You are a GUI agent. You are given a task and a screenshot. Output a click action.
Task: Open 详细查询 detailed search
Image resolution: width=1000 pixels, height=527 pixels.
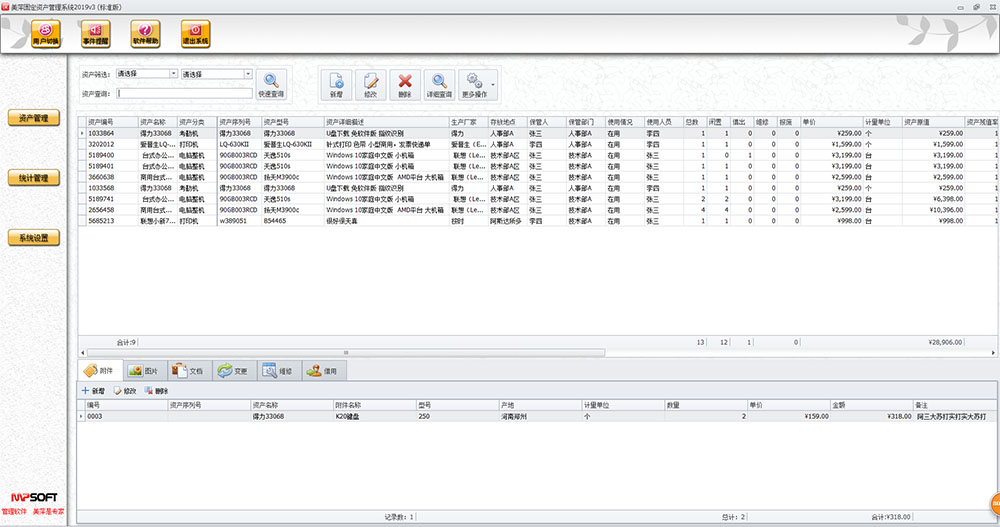click(x=438, y=84)
